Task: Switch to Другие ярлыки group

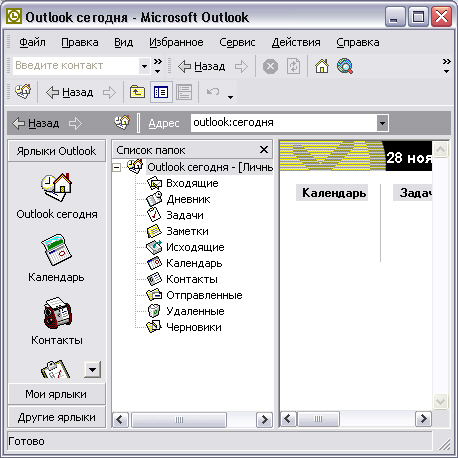Action: click(x=56, y=417)
